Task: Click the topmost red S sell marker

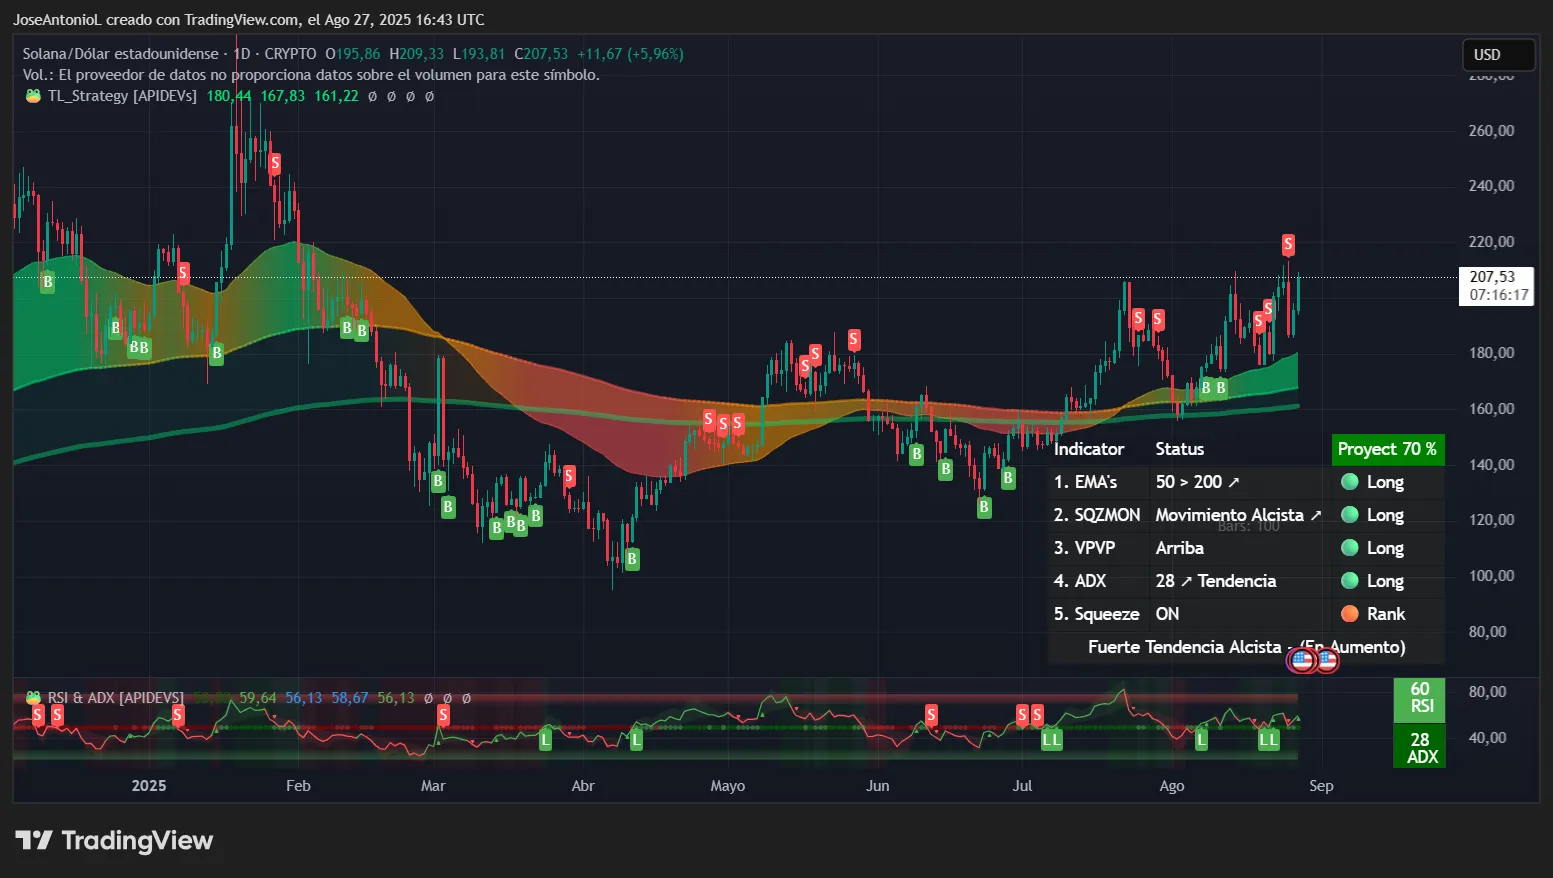Action: (274, 163)
